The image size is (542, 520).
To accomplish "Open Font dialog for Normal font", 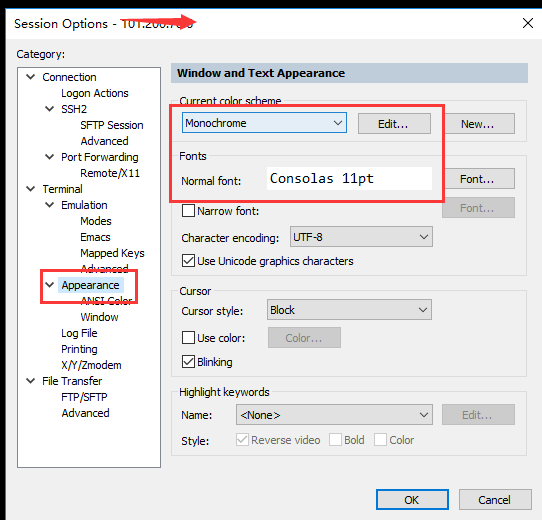I will 478,179.
